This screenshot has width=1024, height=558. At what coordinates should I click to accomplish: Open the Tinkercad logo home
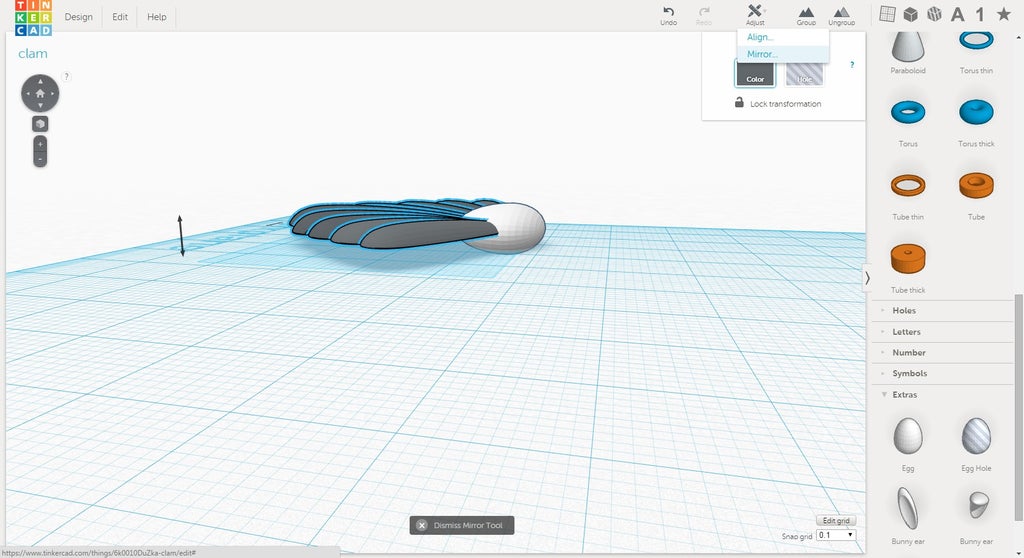pos(33,18)
